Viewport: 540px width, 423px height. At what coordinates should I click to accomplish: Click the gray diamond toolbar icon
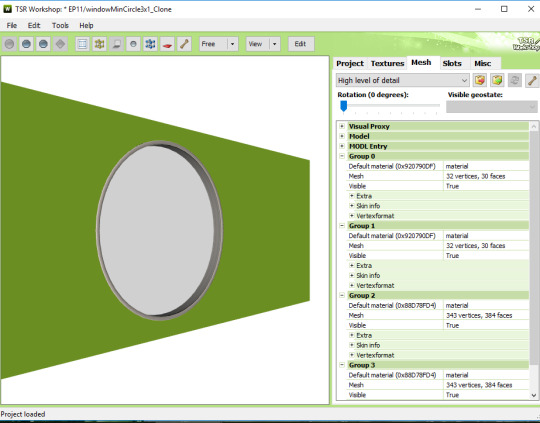60,44
